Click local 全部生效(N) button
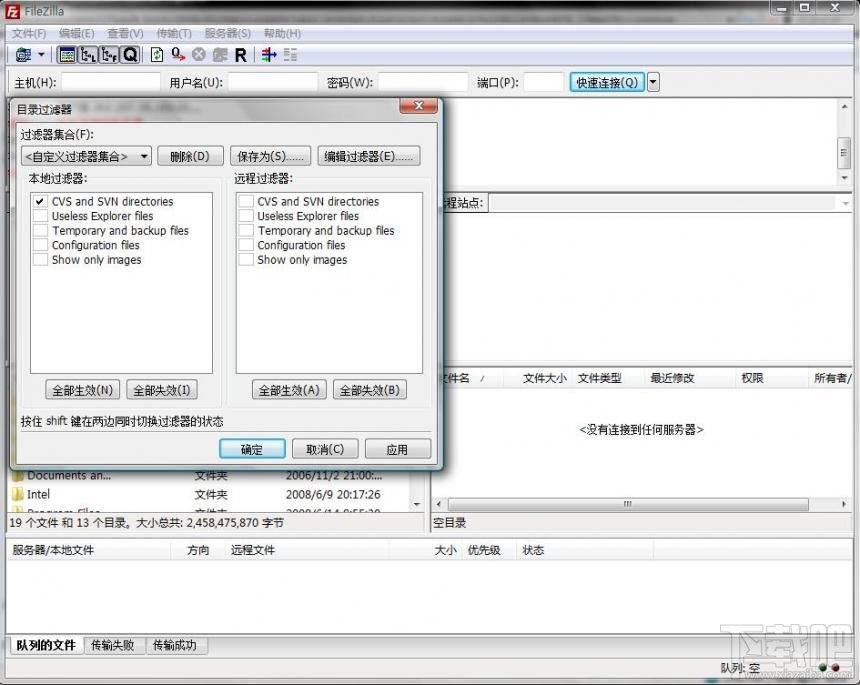Viewport: 860px width, 685px height. [x=83, y=390]
